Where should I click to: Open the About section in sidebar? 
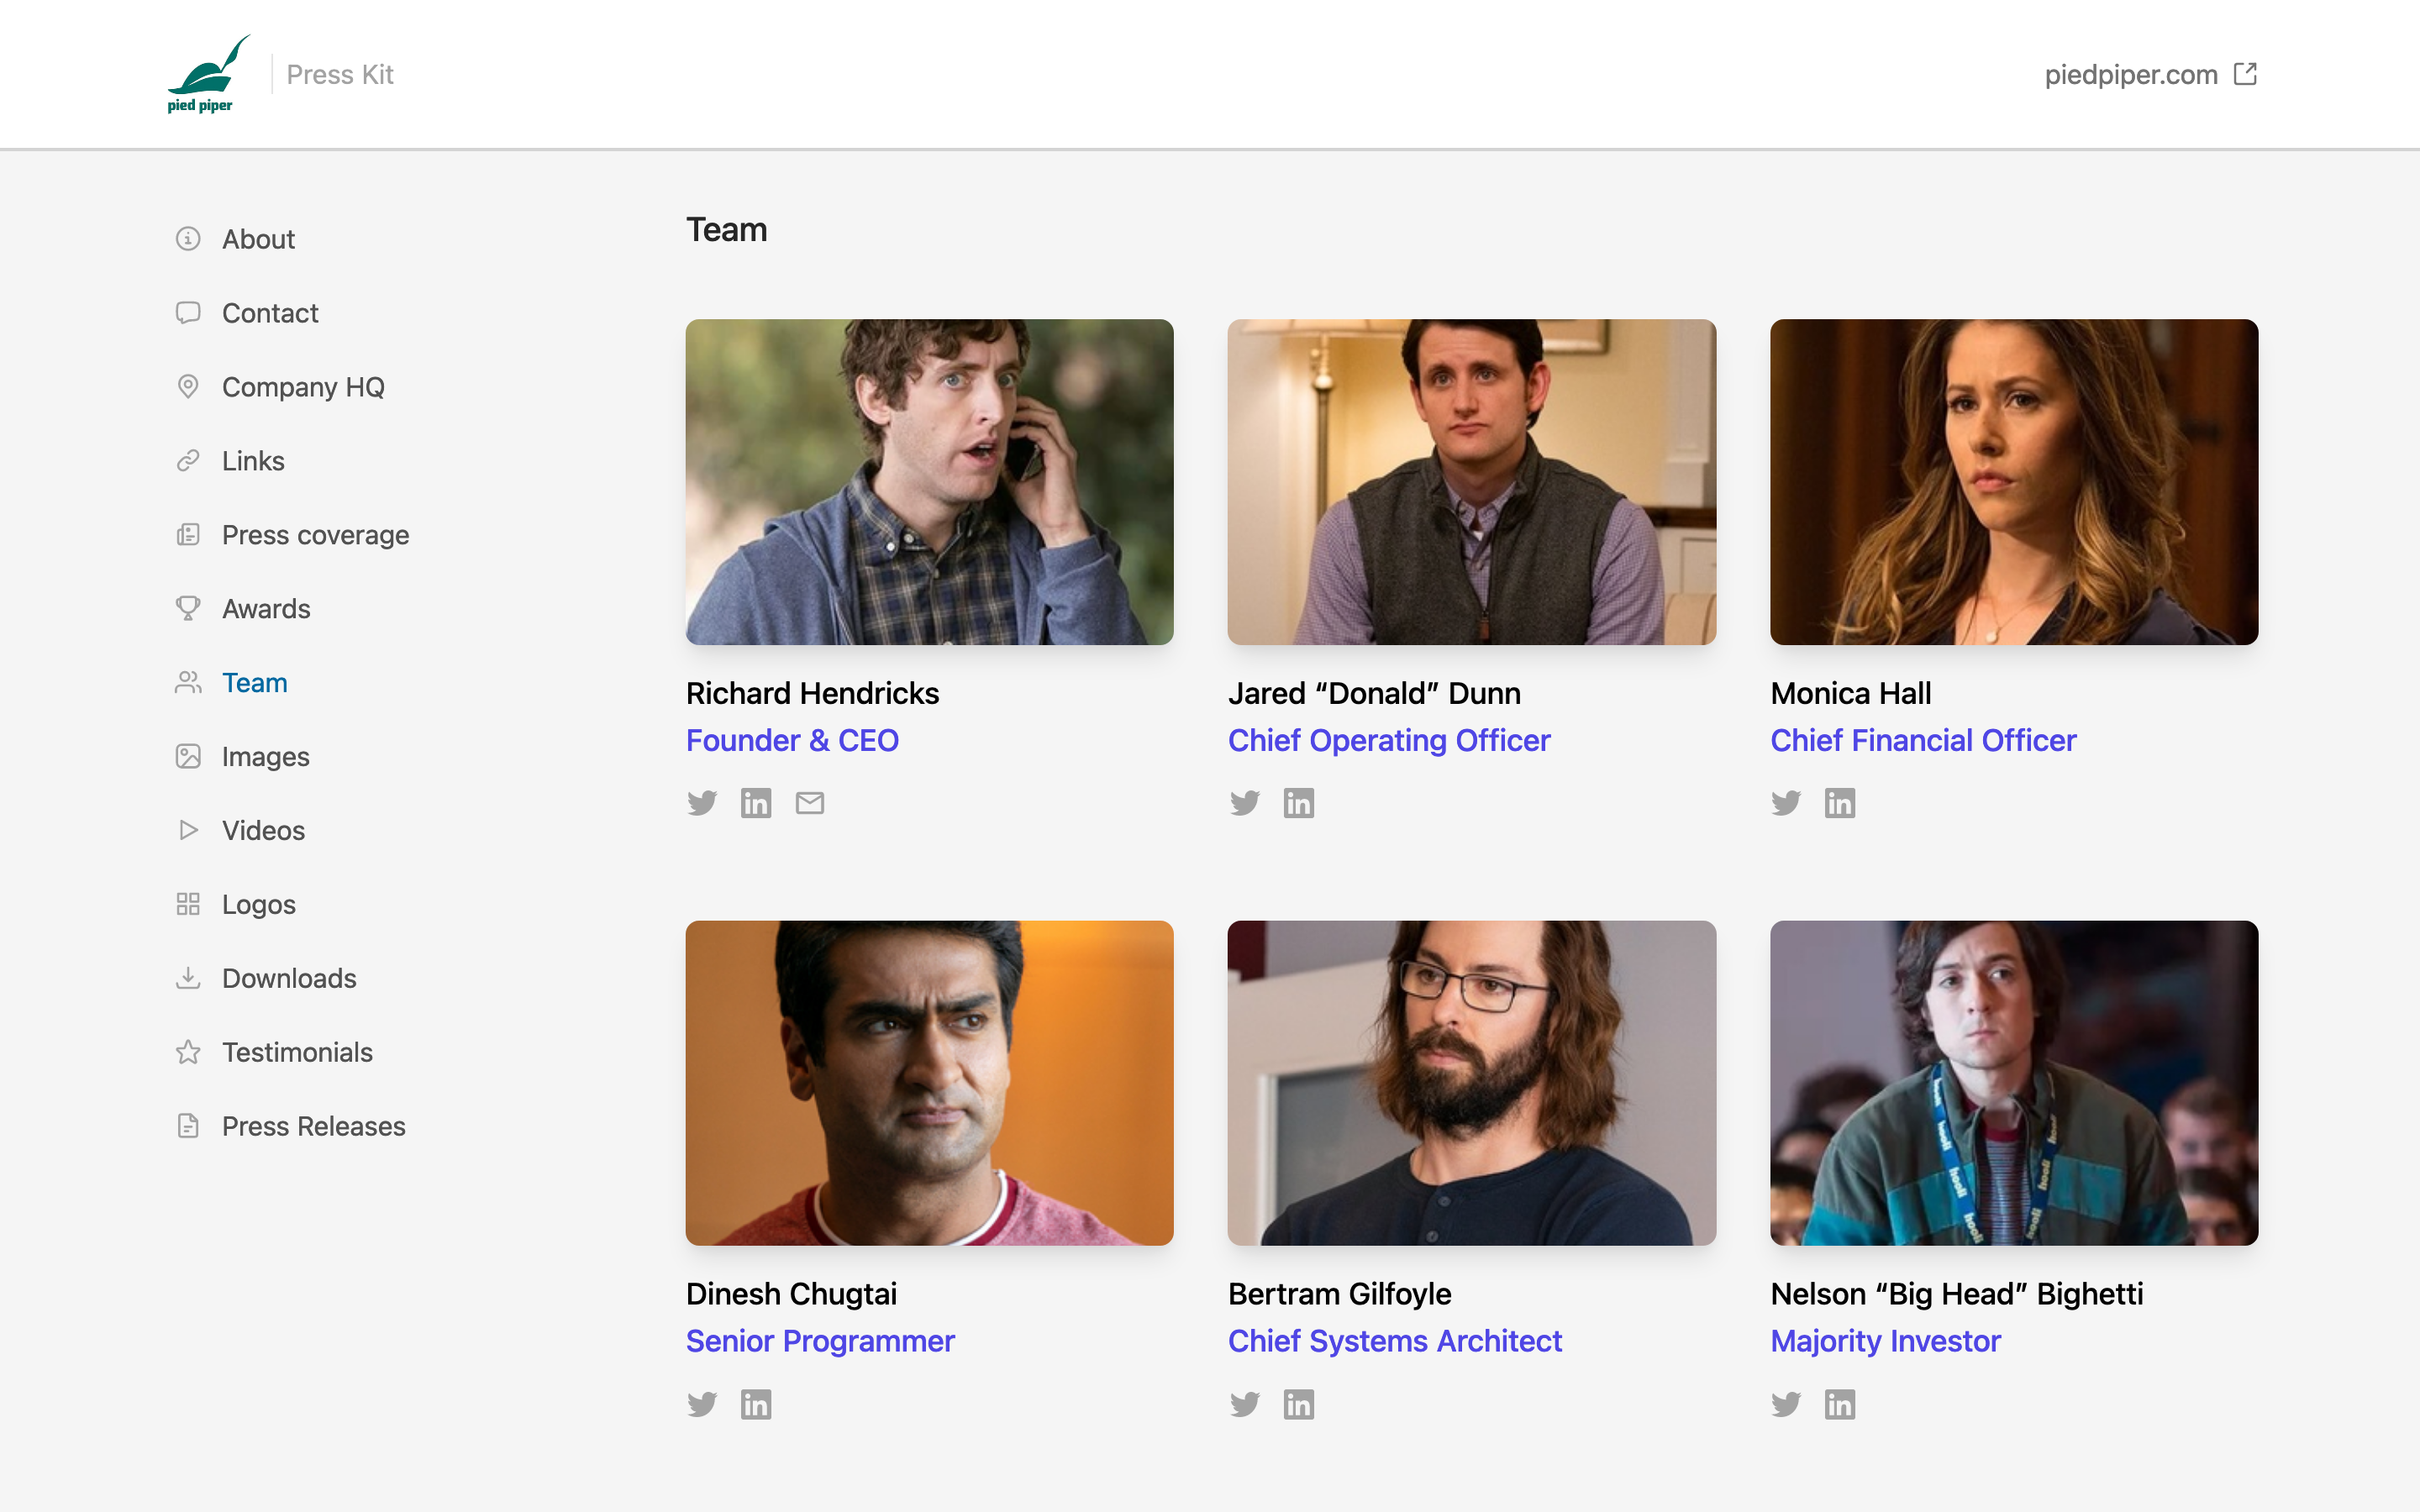[258, 239]
